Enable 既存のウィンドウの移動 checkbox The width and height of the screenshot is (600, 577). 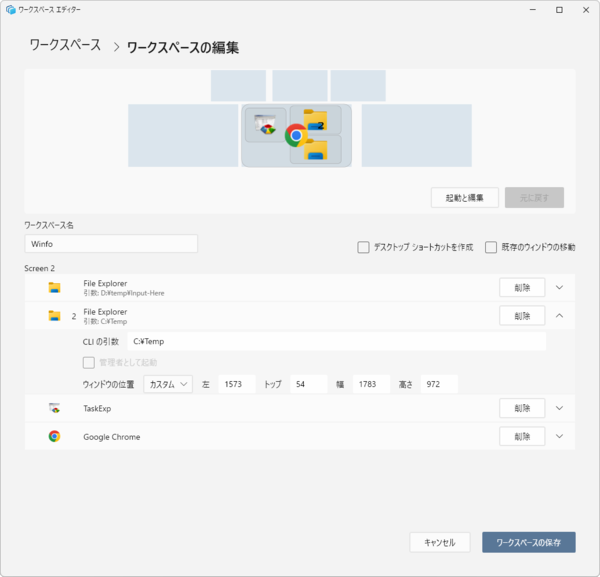pos(491,247)
